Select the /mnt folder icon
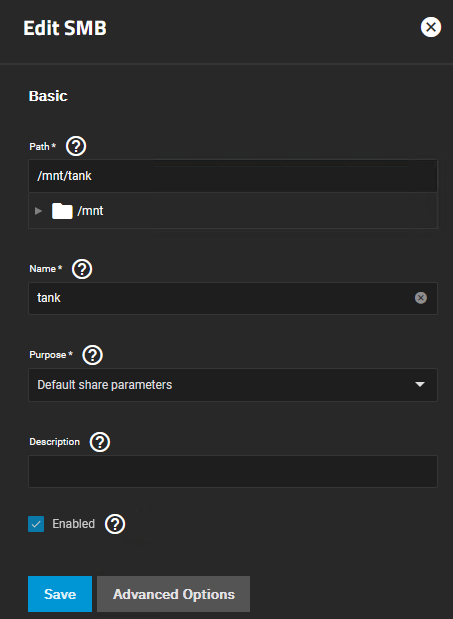Viewport: 453px width, 619px height. [x=62, y=211]
